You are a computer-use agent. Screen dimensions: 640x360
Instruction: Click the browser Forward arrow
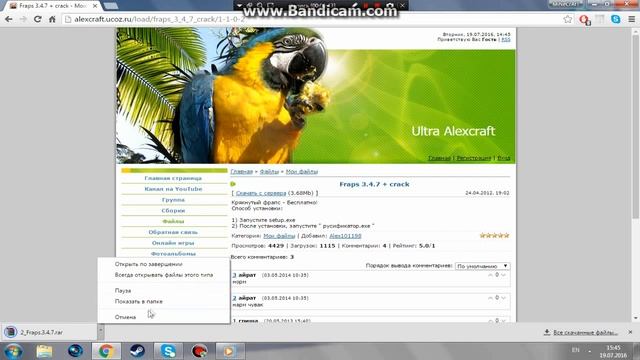pos(23,19)
